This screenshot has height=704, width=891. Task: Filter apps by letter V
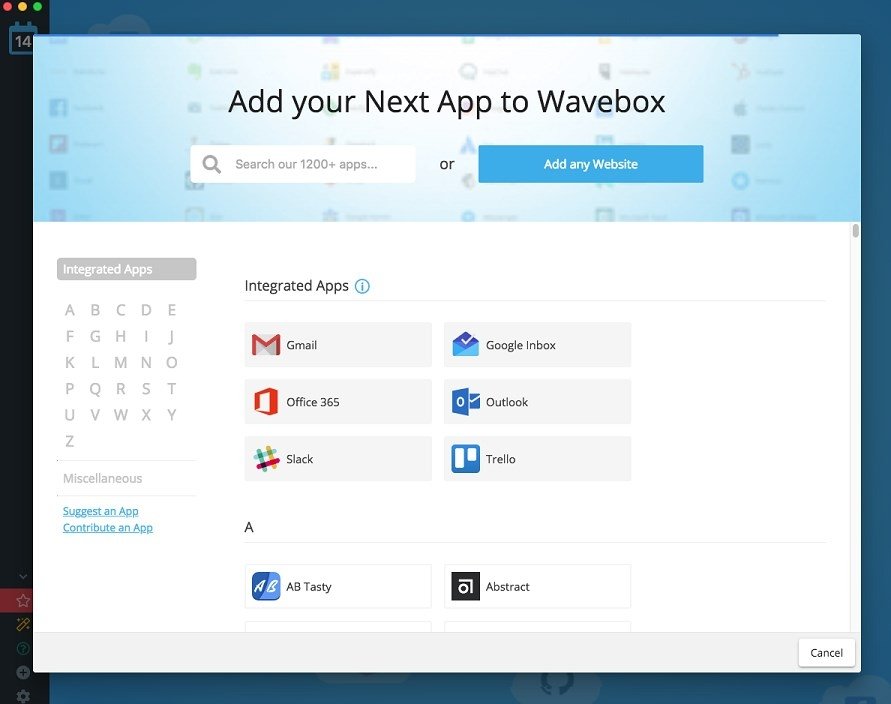95,415
